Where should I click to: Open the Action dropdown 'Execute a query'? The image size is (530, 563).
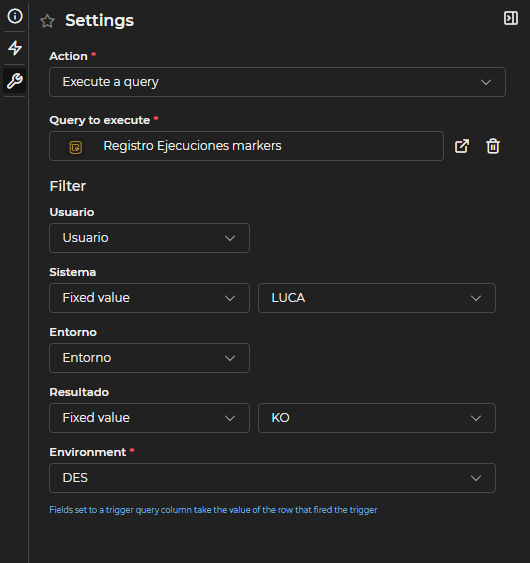[x=277, y=82]
